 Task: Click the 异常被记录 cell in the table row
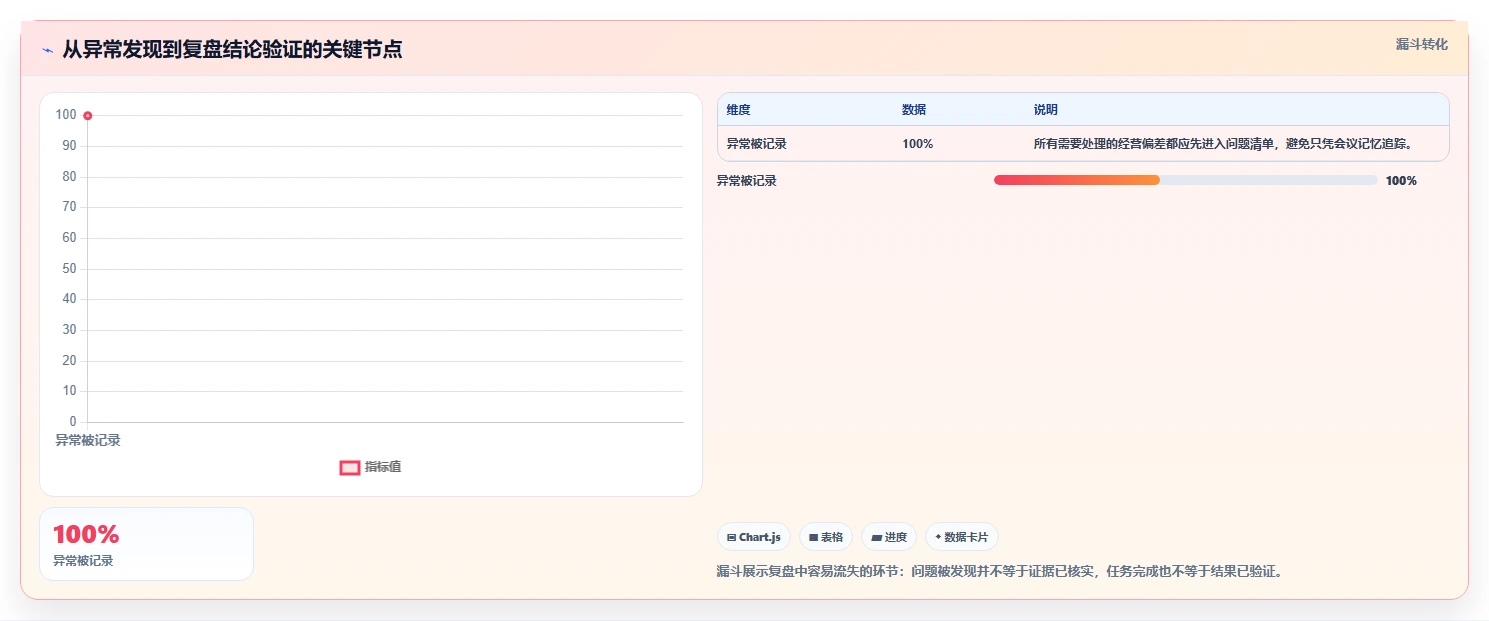coord(757,144)
